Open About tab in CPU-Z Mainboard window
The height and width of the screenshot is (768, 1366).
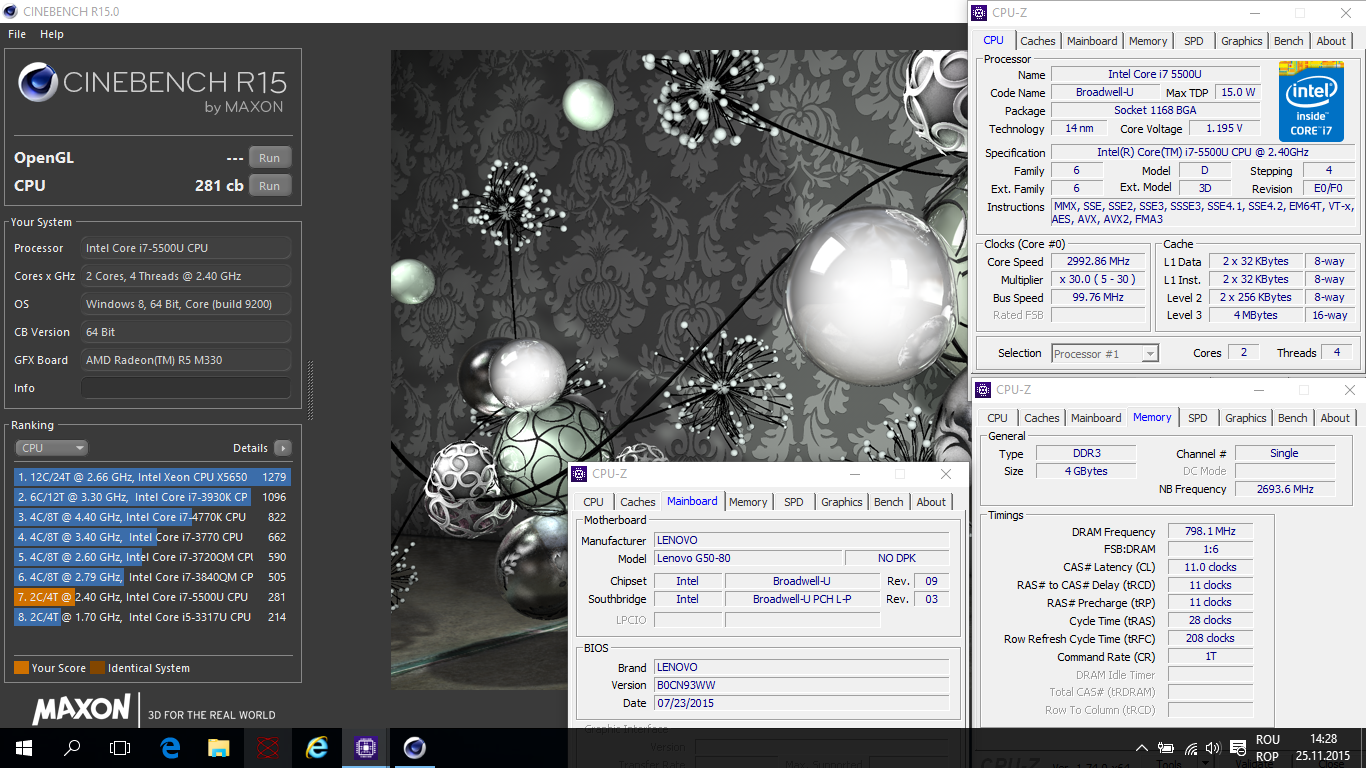931,502
